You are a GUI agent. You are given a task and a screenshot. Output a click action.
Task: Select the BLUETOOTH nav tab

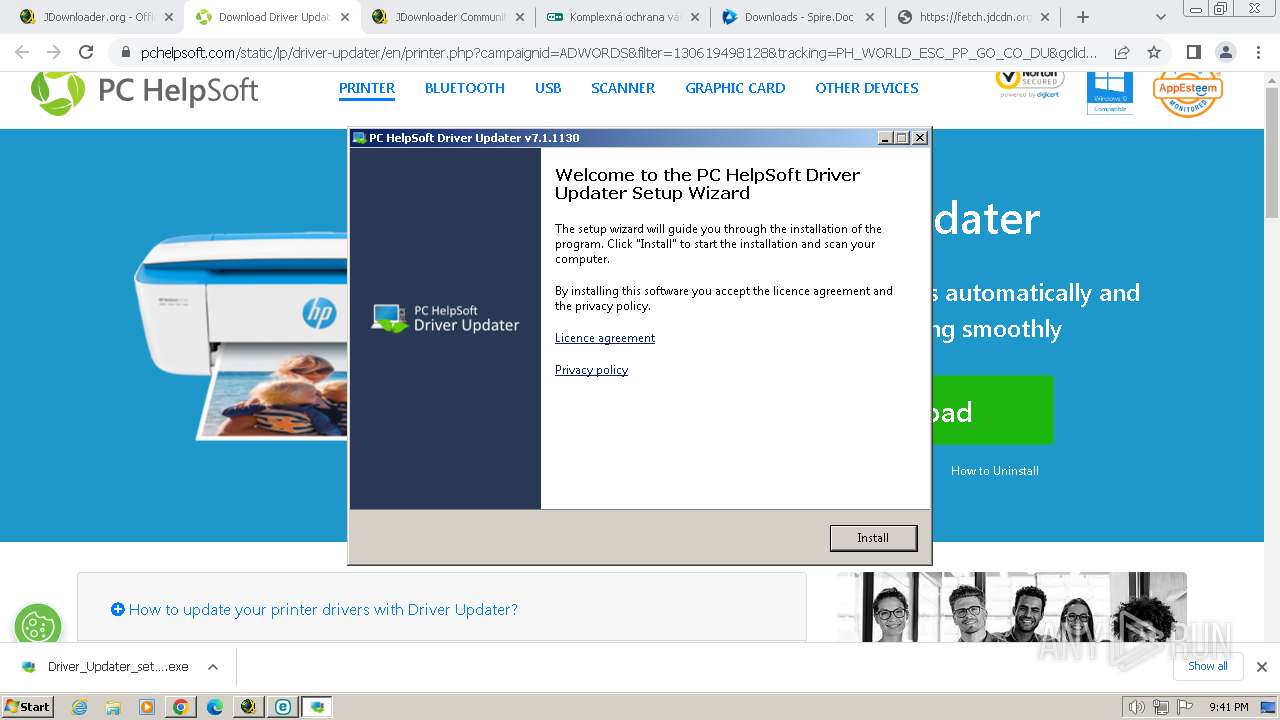point(465,88)
